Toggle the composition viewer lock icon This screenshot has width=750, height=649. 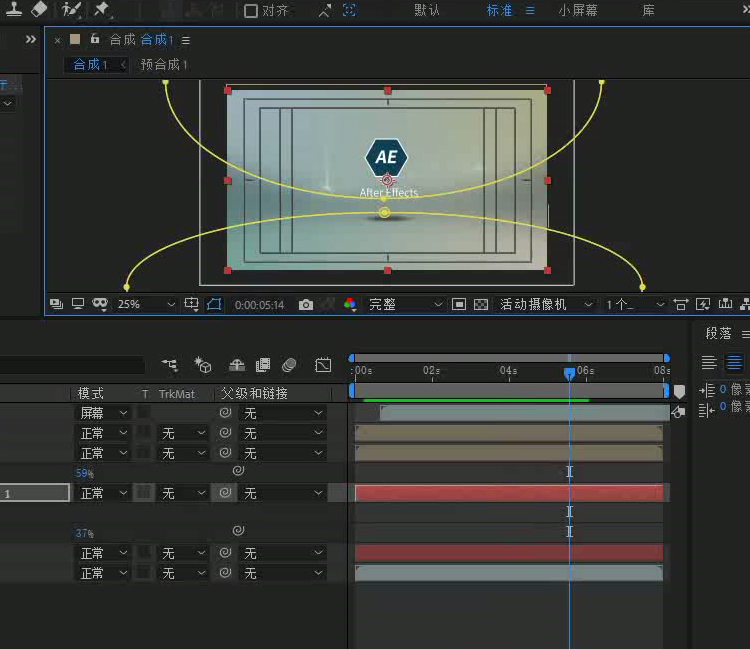pos(95,39)
